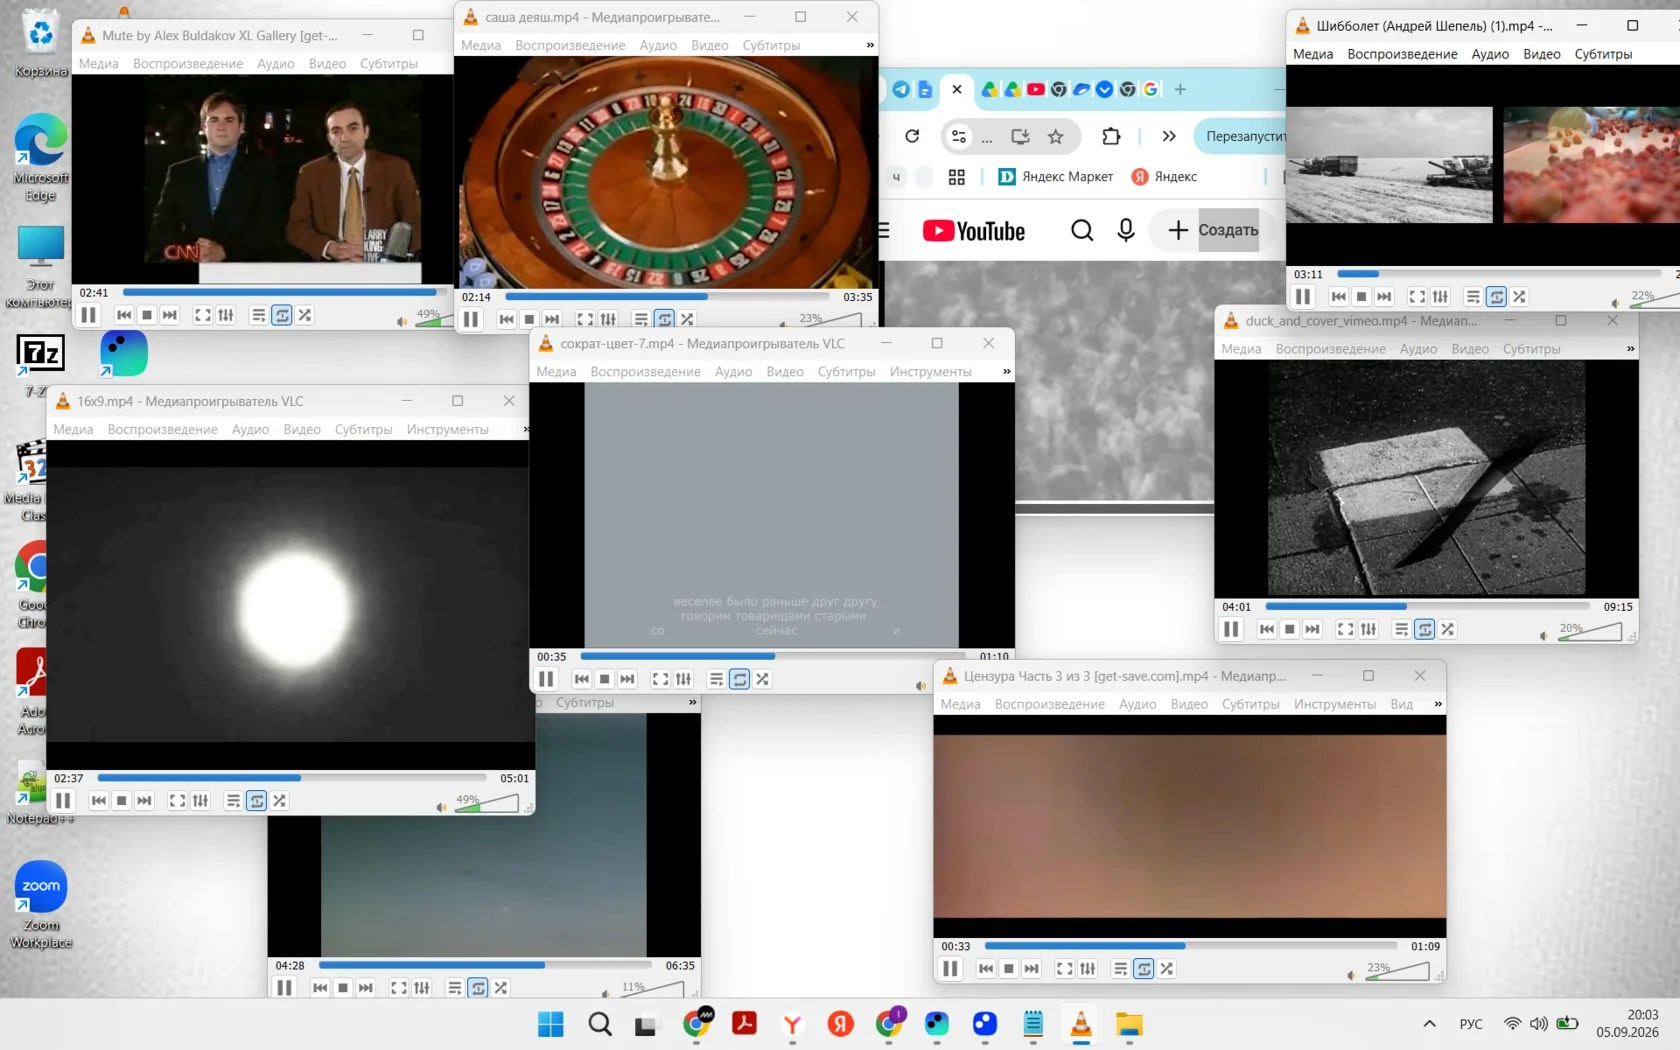Open the taskbar clock showing 20:03

pyautogui.click(x=1627, y=1023)
